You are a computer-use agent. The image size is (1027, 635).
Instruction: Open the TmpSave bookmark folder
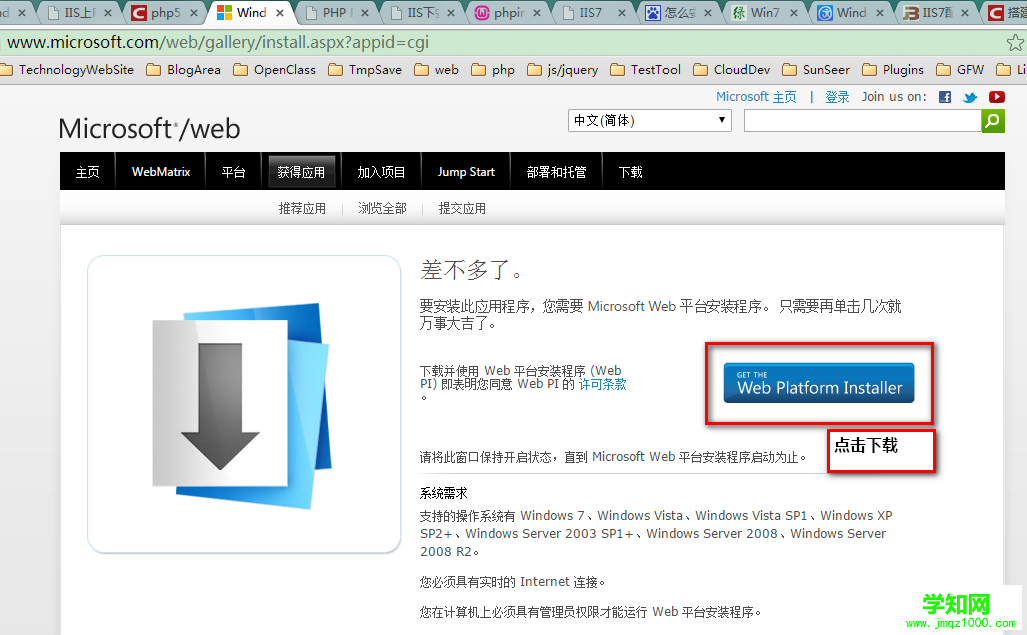click(x=365, y=69)
